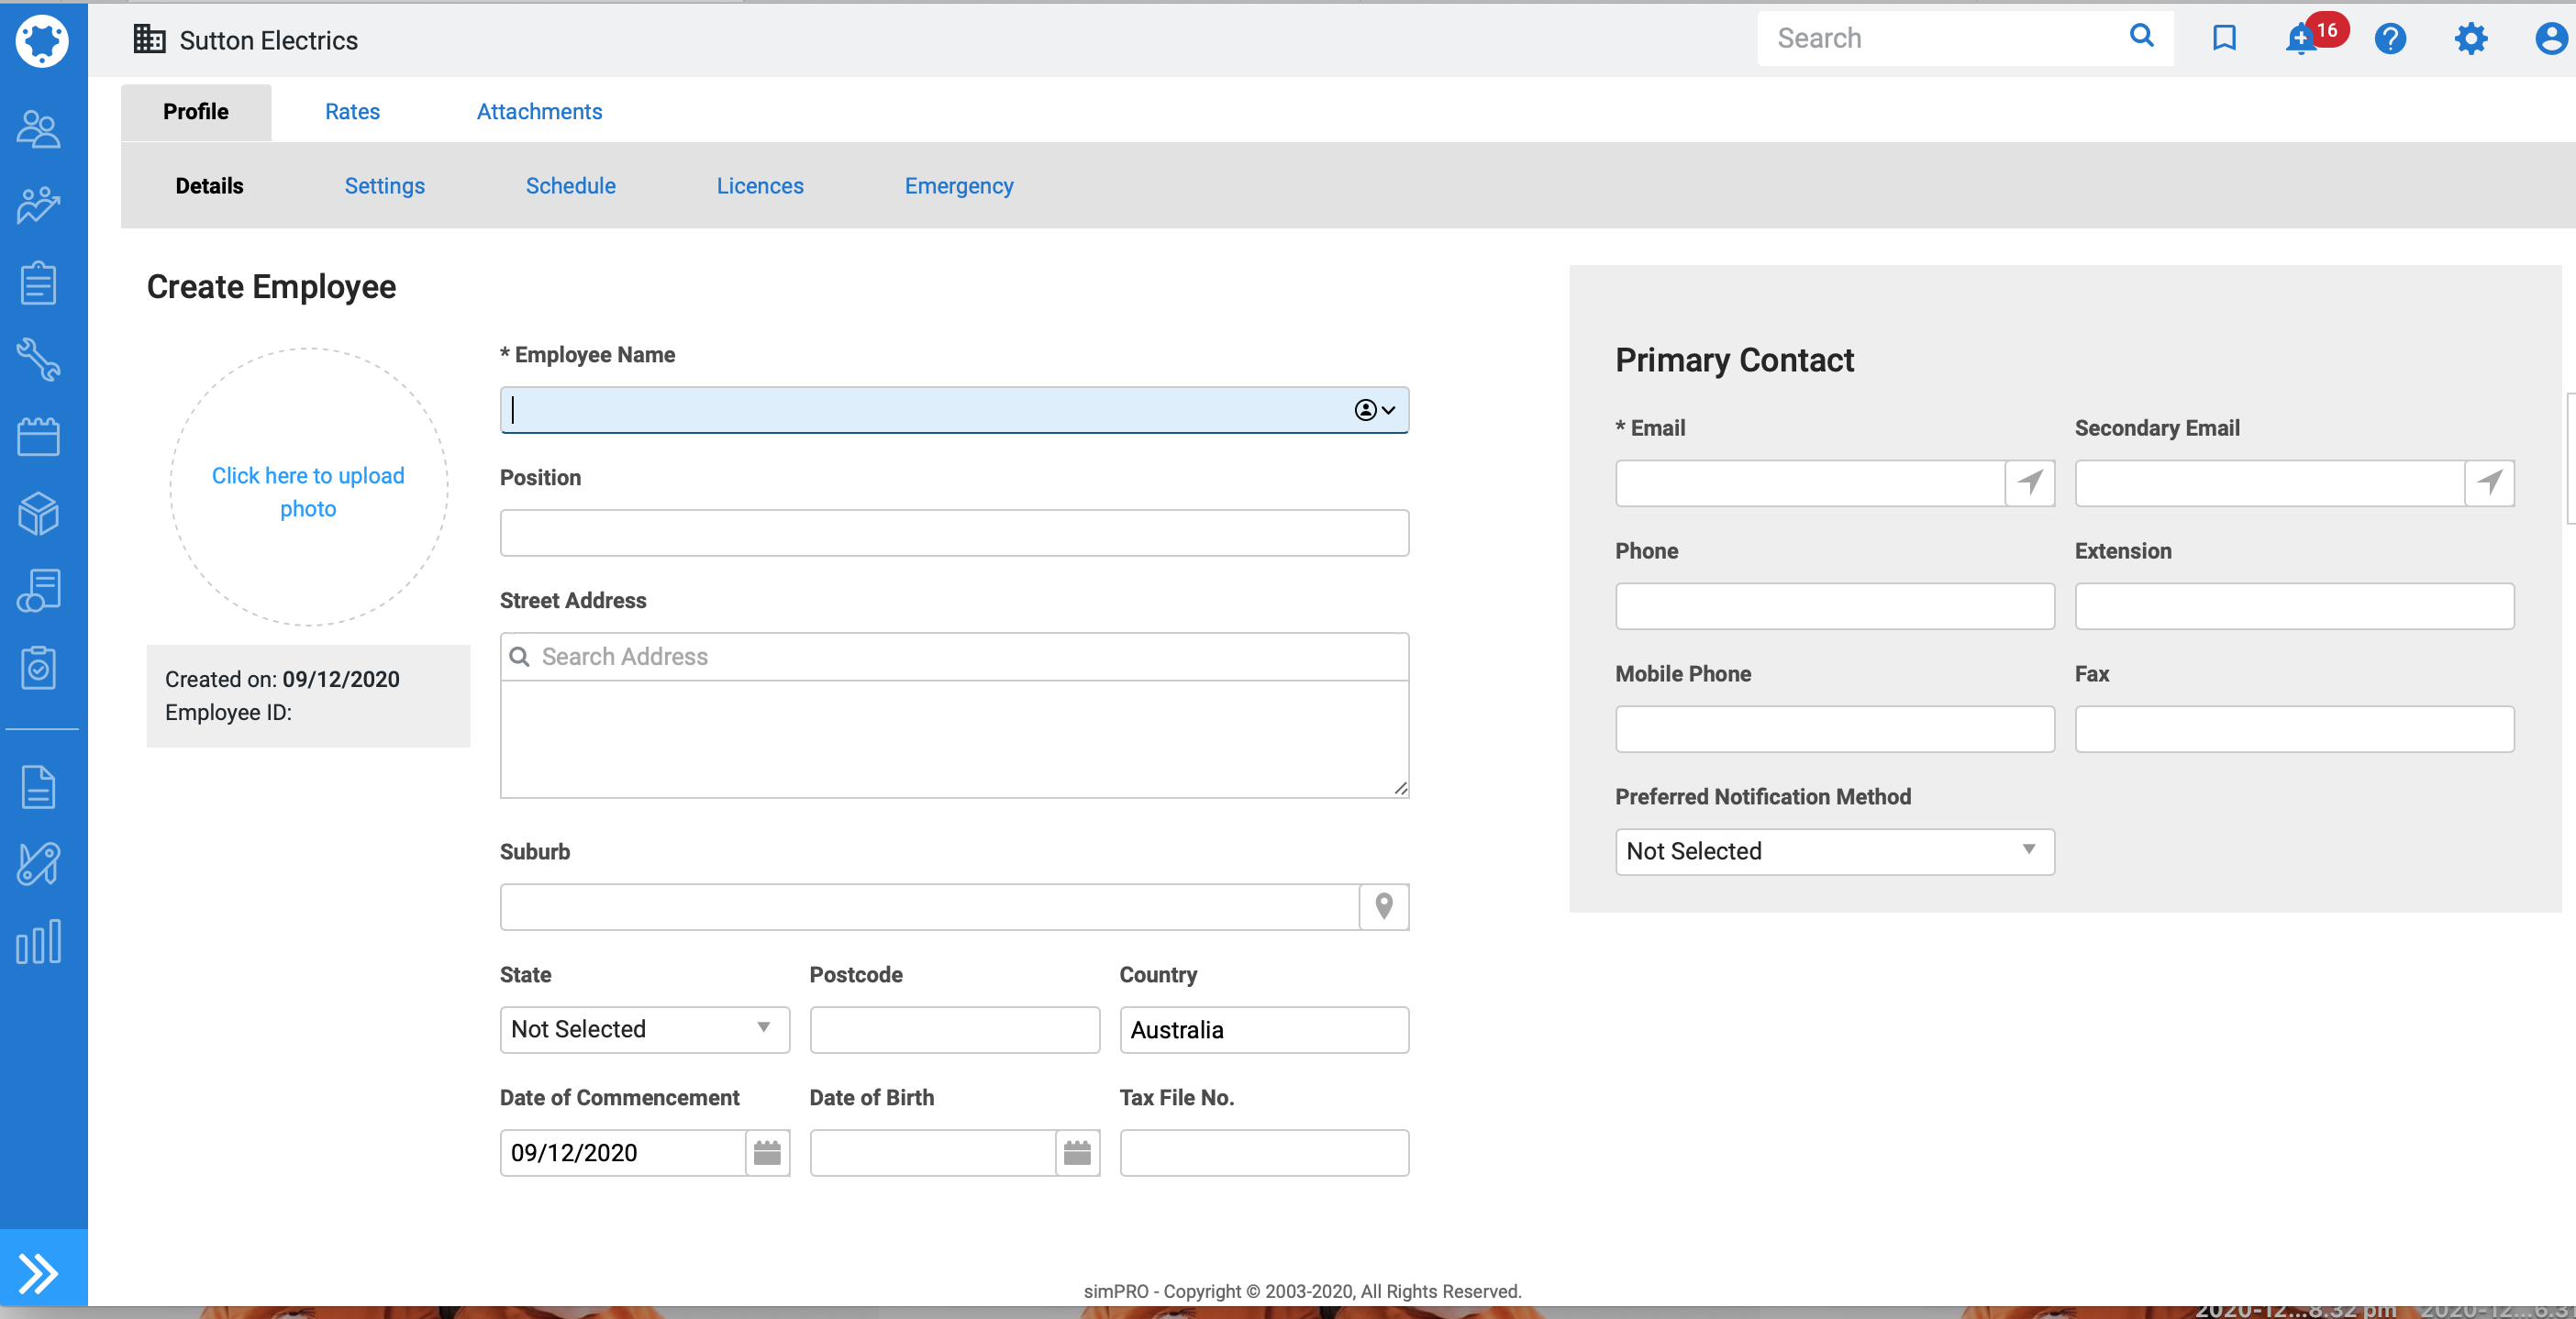Viewport: 2576px width, 1319px height.
Task: Click the Position input field
Action: coord(954,533)
